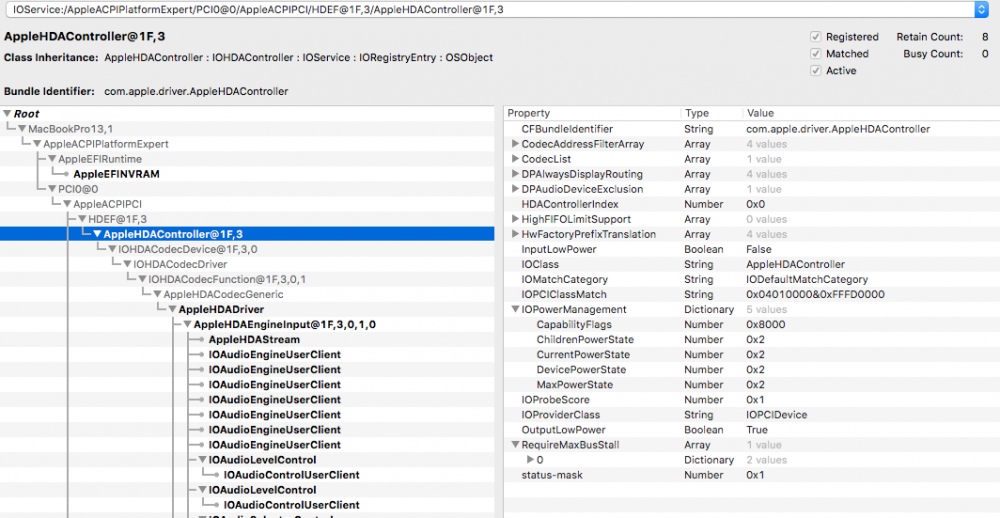Expand the CodecList property
Screen dimensions: 1000x518
(x=515, y=159)
